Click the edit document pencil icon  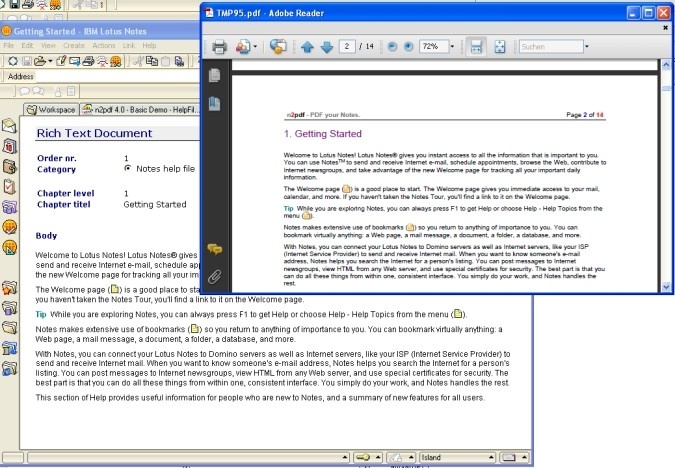tap(61, 61)
